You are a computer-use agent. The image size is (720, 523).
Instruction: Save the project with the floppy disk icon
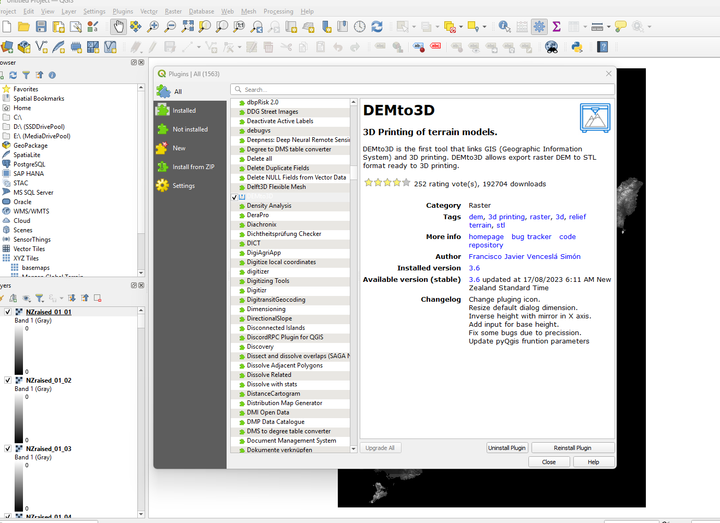coord(41,27)
